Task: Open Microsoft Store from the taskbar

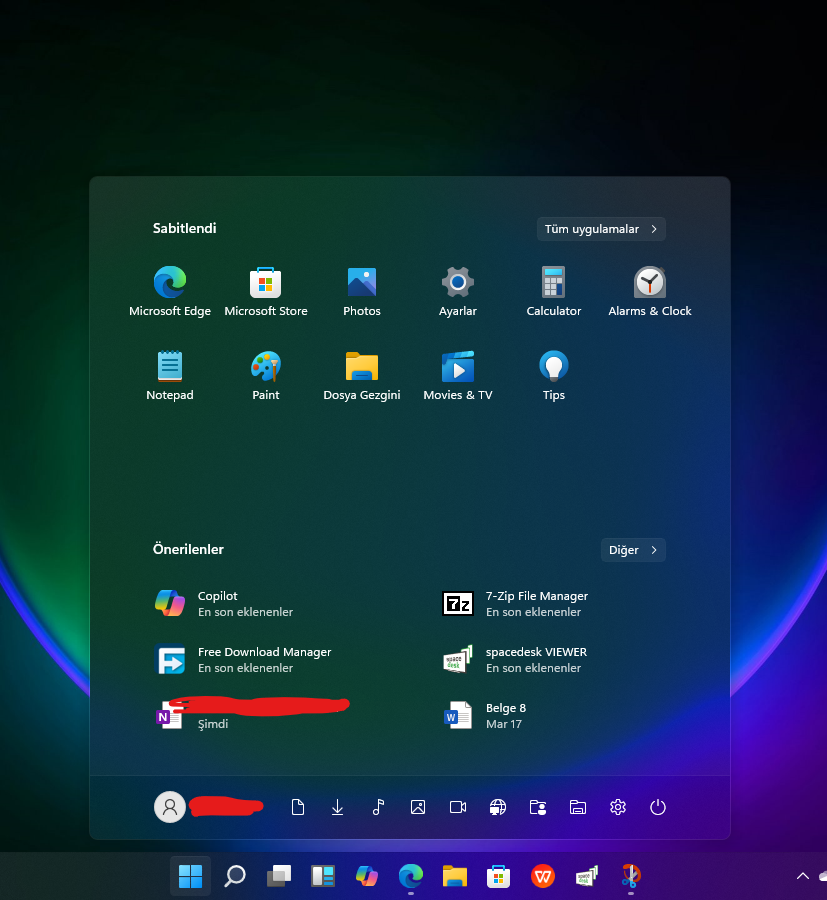Action: point(499,876)
